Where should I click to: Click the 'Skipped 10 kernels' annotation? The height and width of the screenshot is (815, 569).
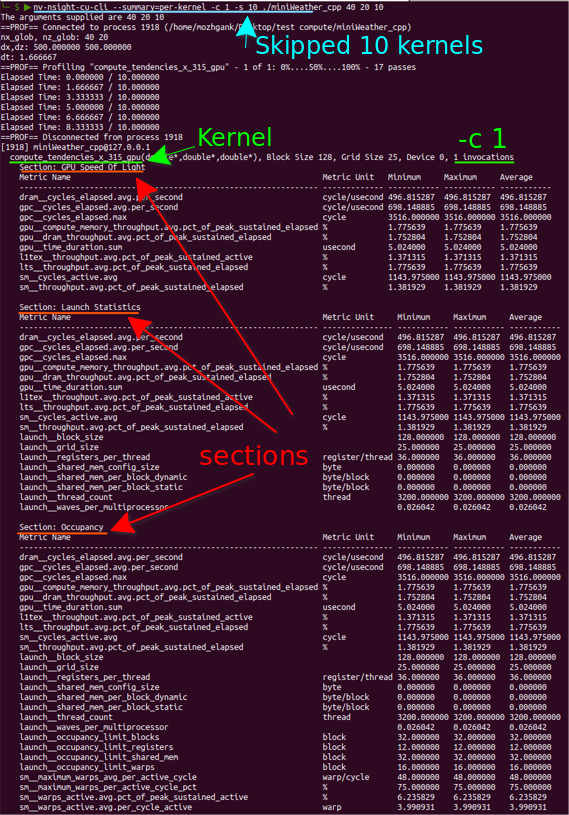point(369,46)
